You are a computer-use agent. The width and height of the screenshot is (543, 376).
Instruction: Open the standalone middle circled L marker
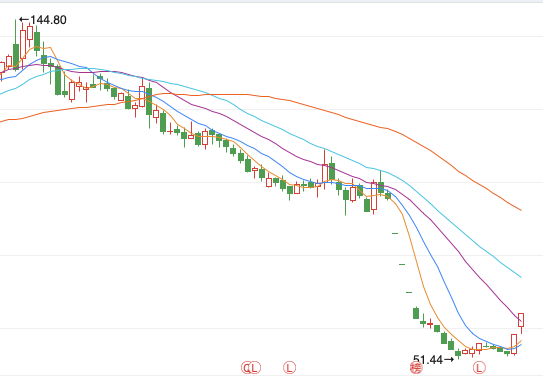pos(290,368)
